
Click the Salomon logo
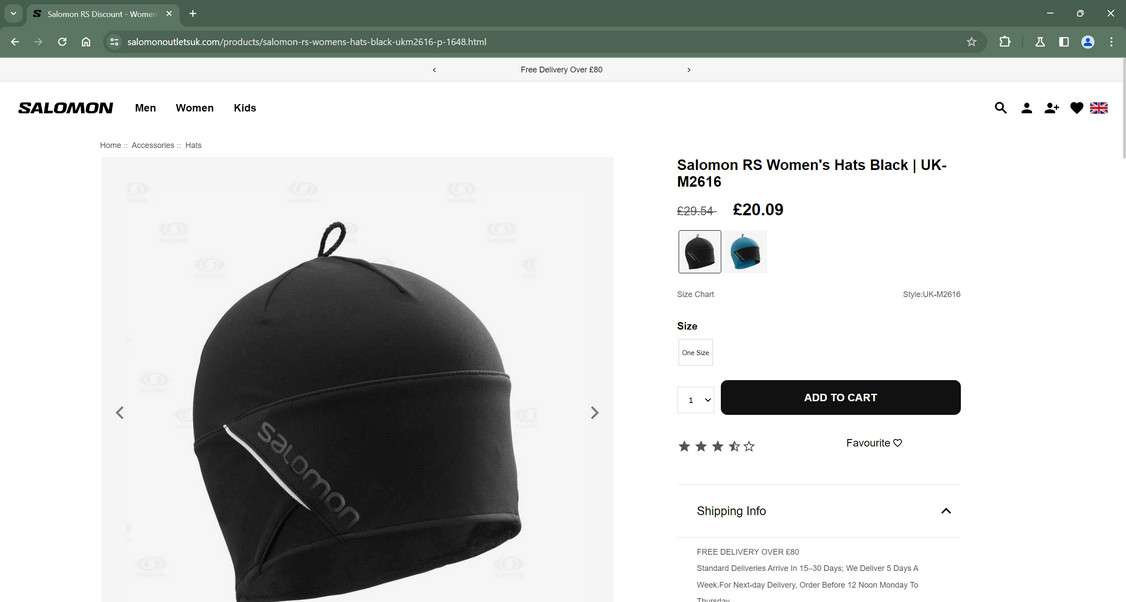66,108
